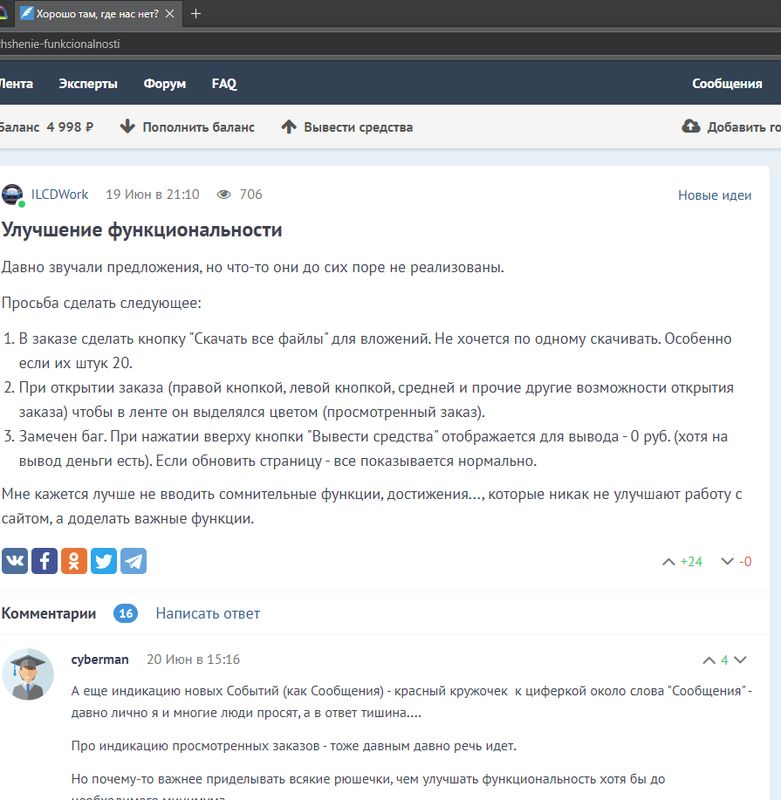
Task: Click the views eye icon
Action: point(224,195)
